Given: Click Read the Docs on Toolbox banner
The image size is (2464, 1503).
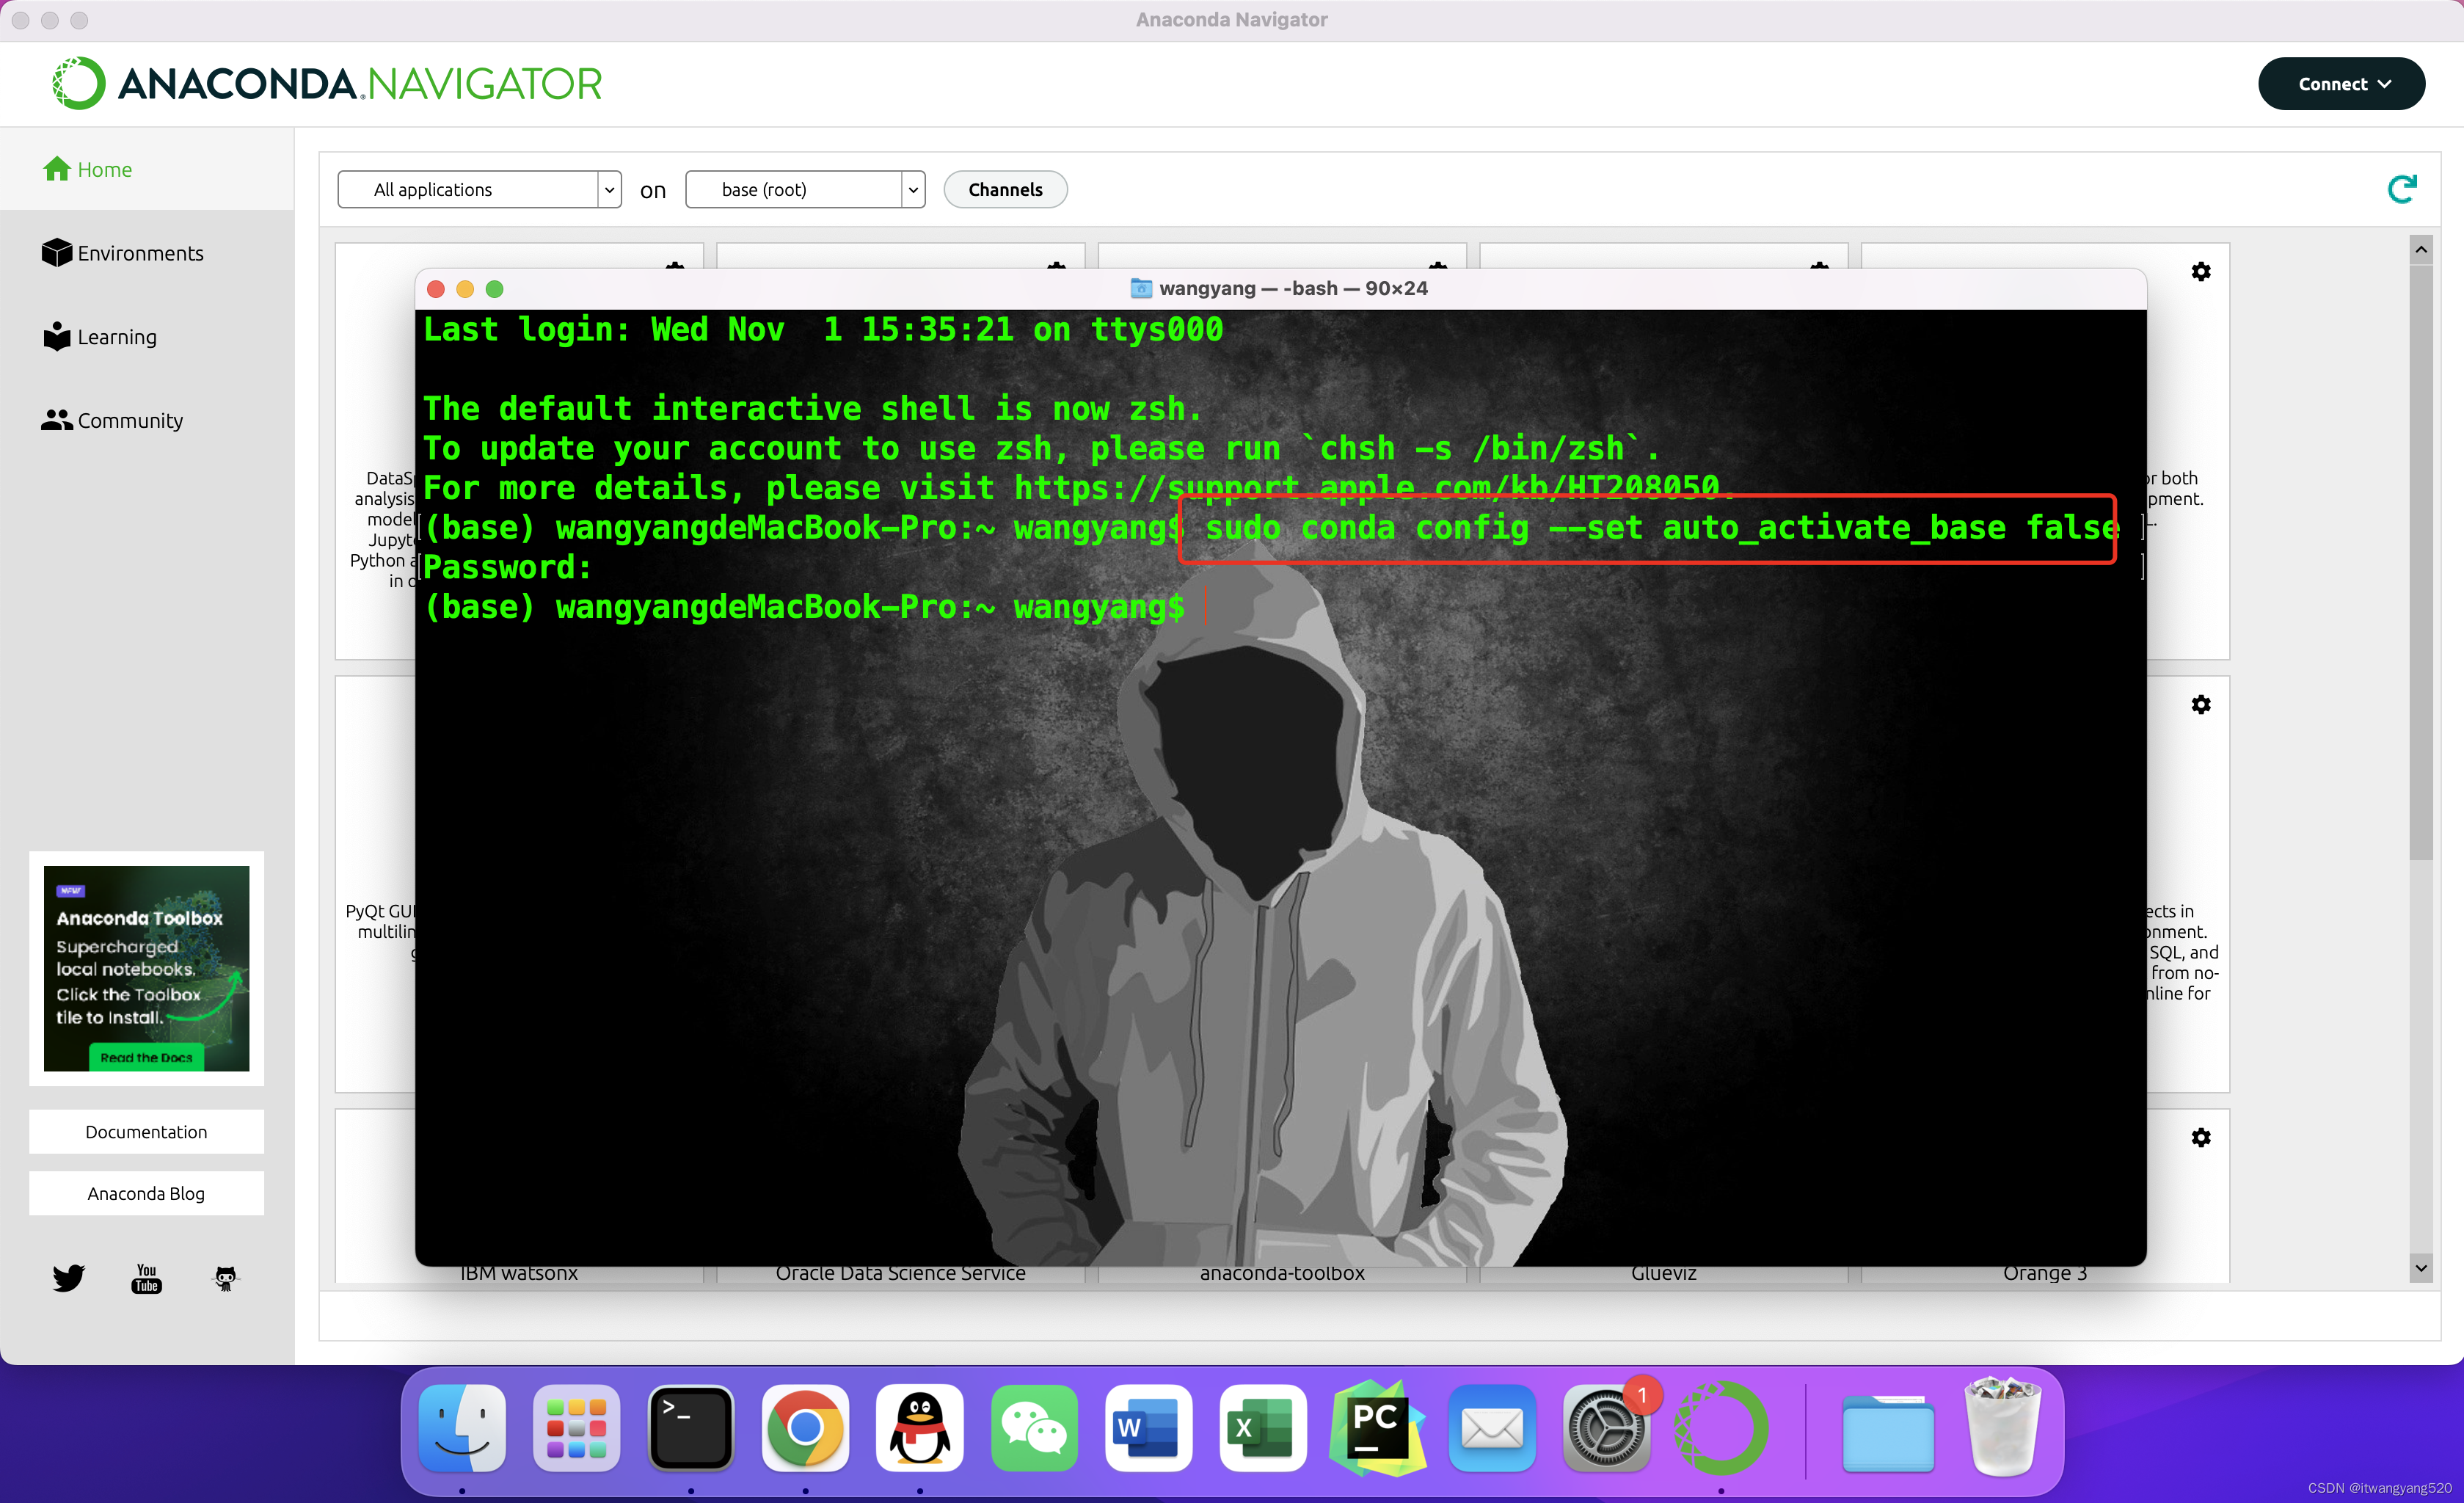Looking at the screenshot, I should tap(146, 1057).
